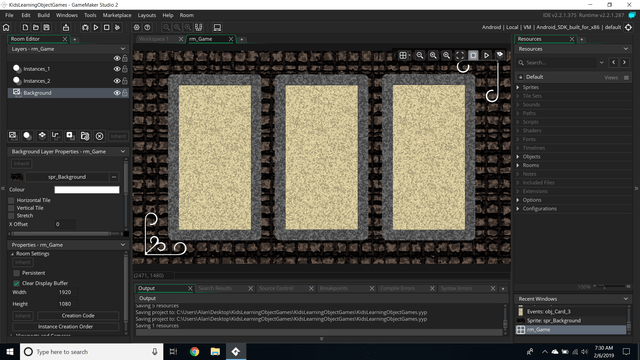Go to next search result arrow in Resources
Screen dimensions: 640x360
[624, 62]
